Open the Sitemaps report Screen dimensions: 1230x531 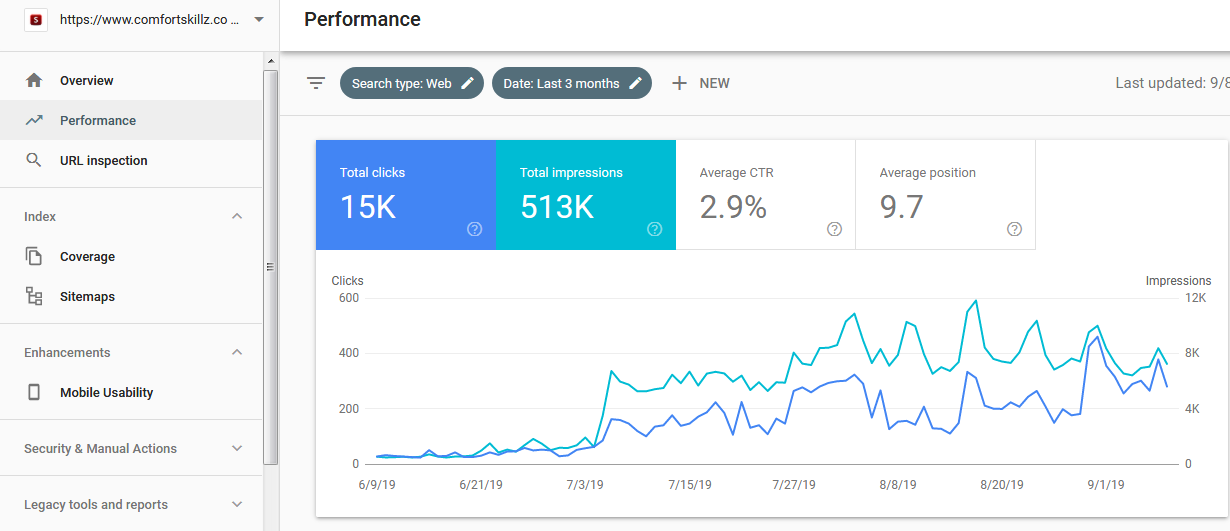87,296
